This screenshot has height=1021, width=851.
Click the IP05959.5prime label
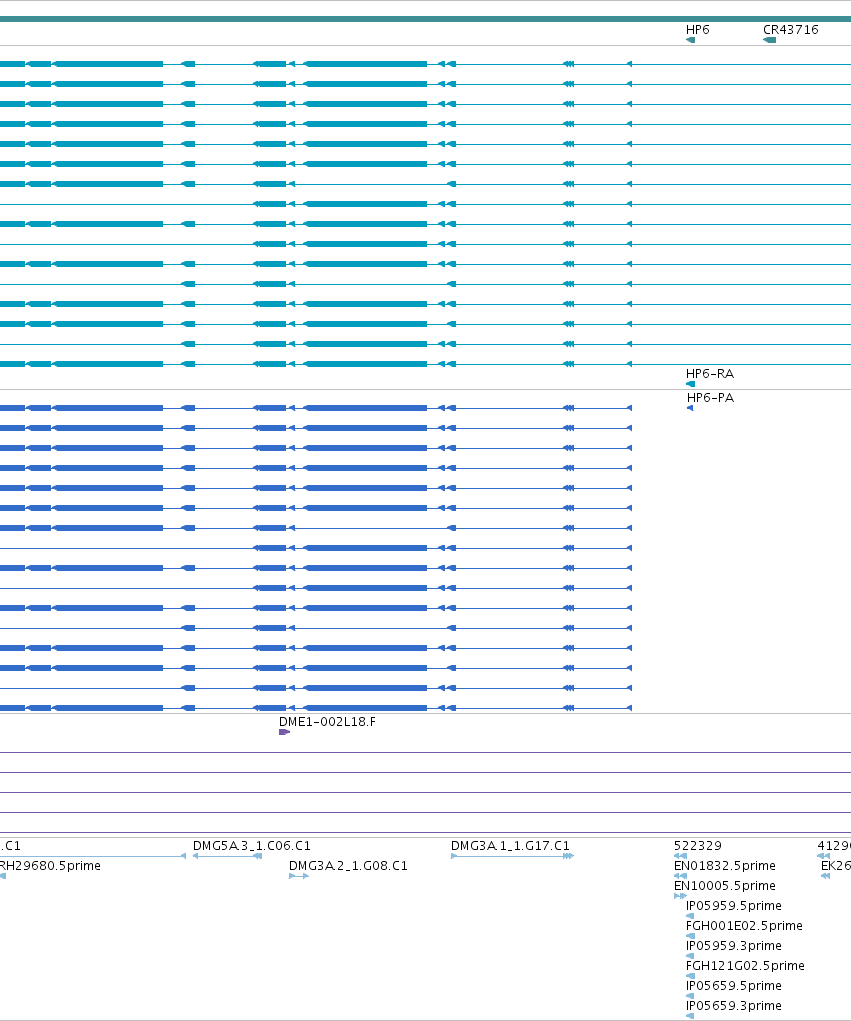tap(734, 906)
